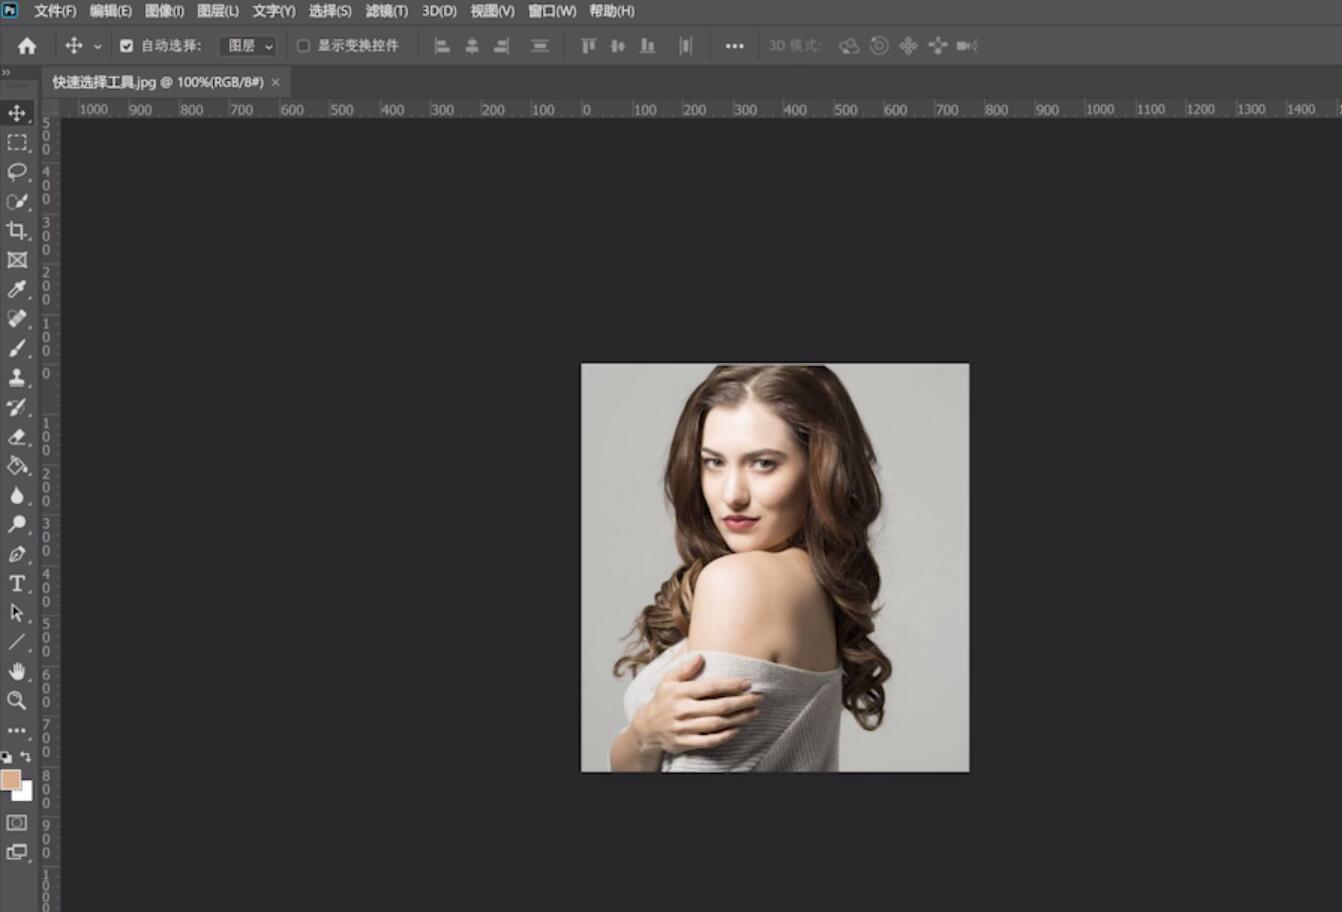Viewport: 1342px width, 912px height.
Task: Select the Paint Bucket tool
Action: click(x=17, y=466)
